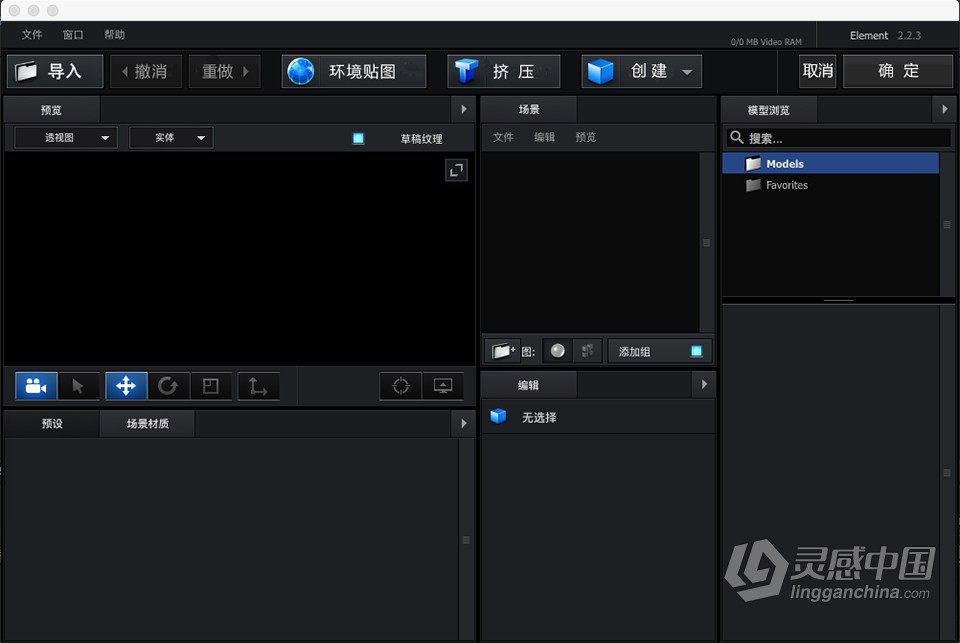Screen dimensions: 960x643
Task: Select the 预览 panel tab
Action: click(x=51, y=110)
